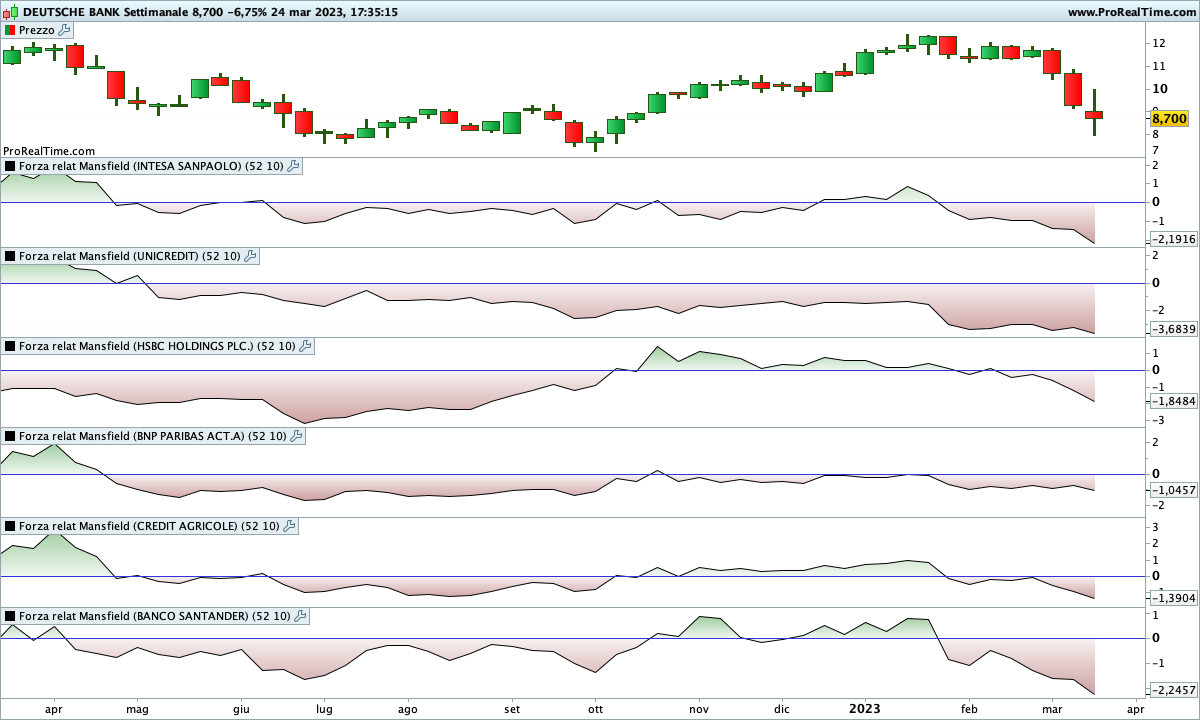Open wrench settings for UNICREDIT indicator

tap(250, 256)
